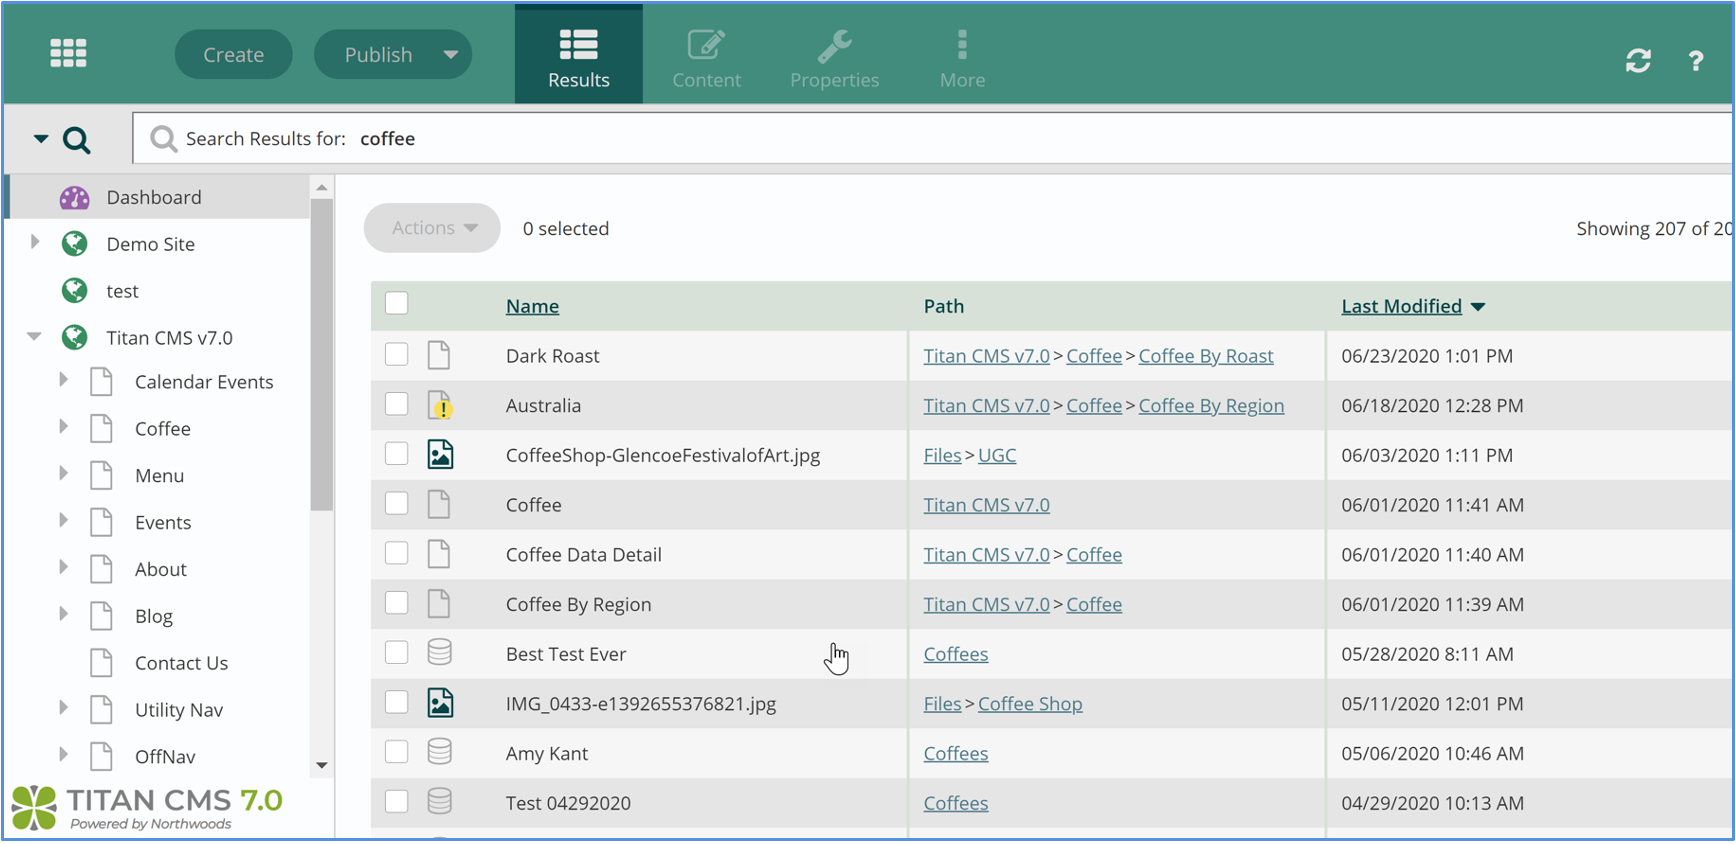This screenshot has height=844, width=1736.
Task: Click the Calendar Events page icon
Action: pos(101,382)
